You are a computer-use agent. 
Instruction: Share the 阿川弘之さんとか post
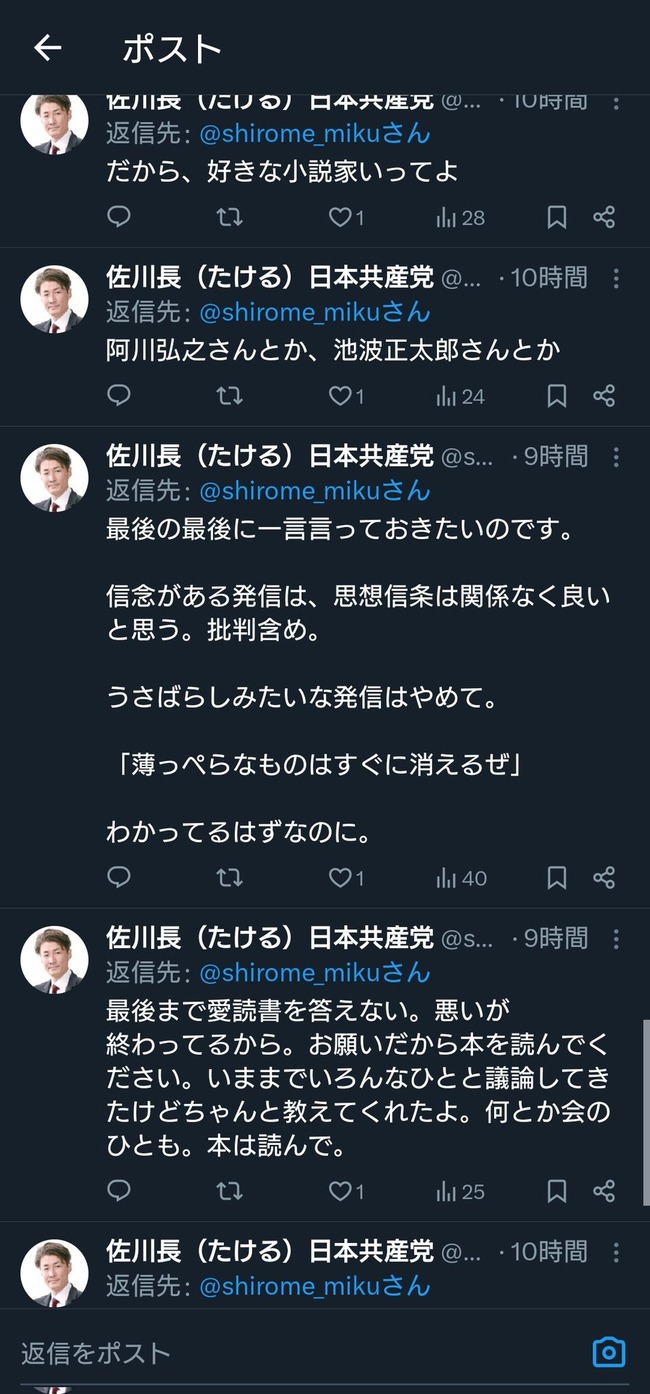tap(604, 396)
